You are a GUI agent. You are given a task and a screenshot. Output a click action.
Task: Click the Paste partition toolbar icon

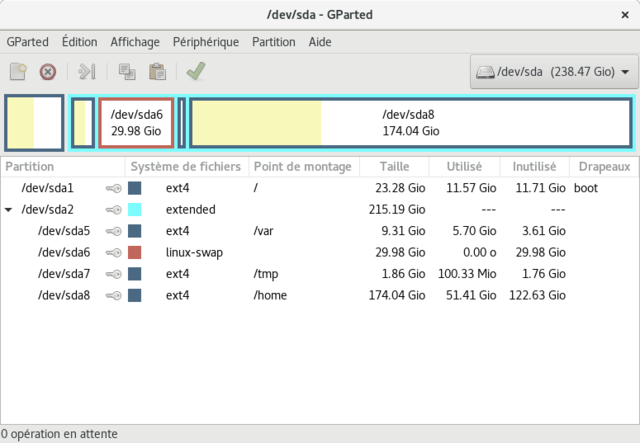[x=157, y=71]
